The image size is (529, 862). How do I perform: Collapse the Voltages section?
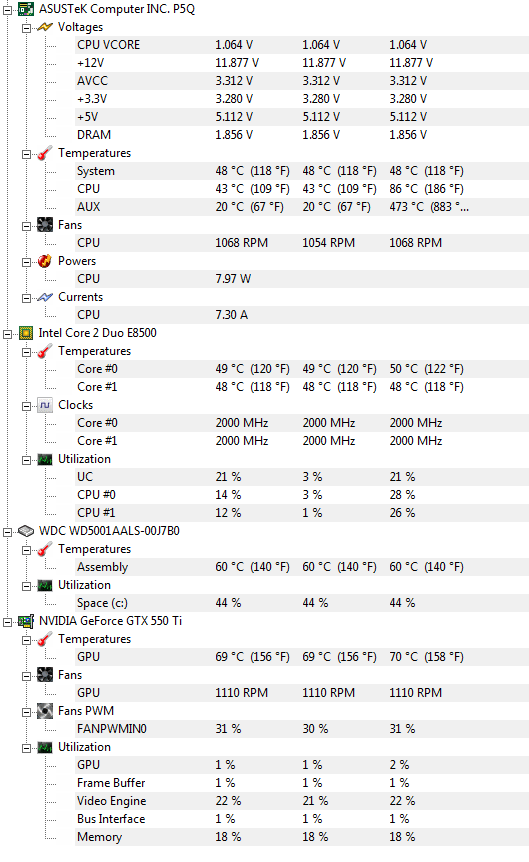coord(26,27)
